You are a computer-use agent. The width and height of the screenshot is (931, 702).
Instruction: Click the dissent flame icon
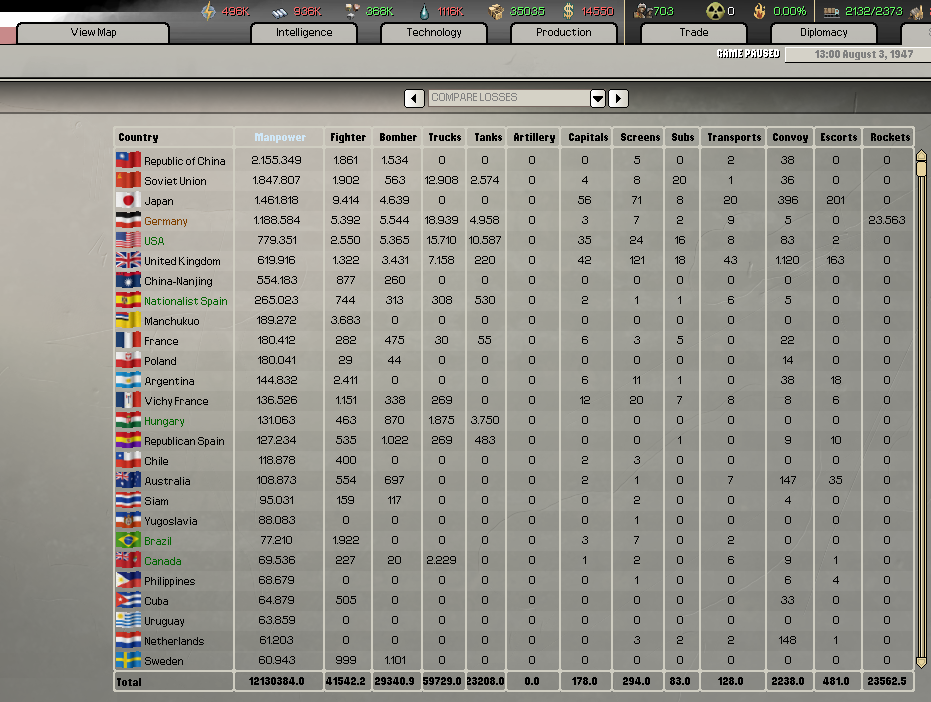point(759,11)
